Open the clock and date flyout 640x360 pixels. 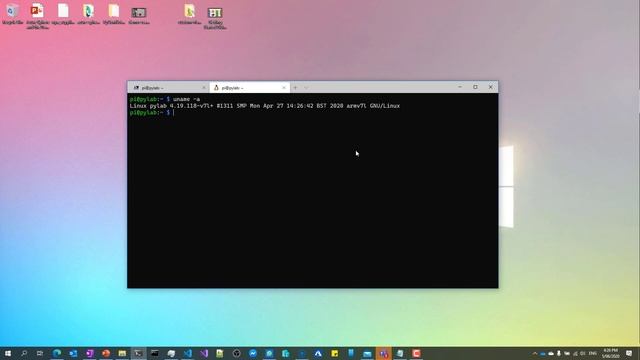(x=611, y=353)
